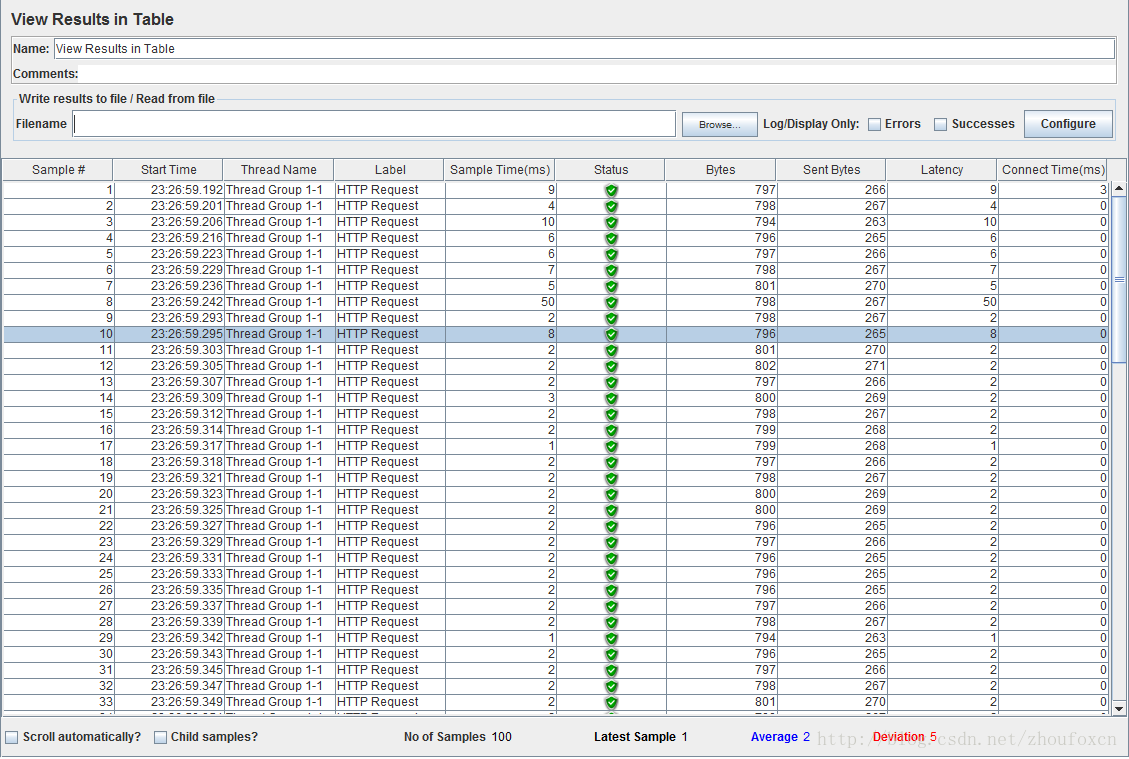Enable the Errors only checkbox
Screen dimensions: 1129x759
874,125
